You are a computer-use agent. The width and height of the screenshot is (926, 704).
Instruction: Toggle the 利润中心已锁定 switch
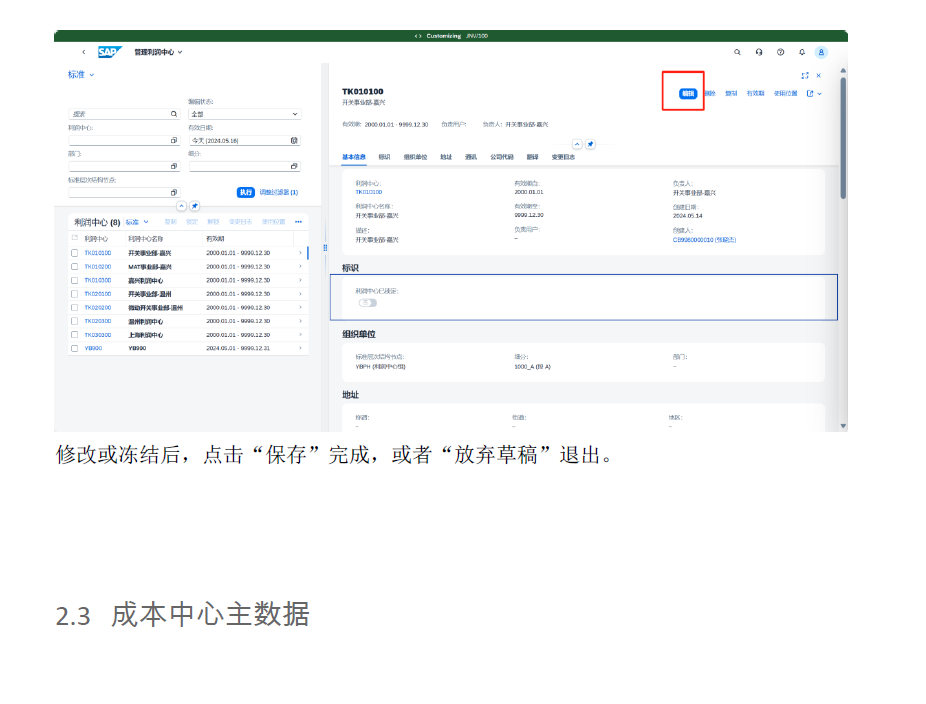click(x=367, y=302)
